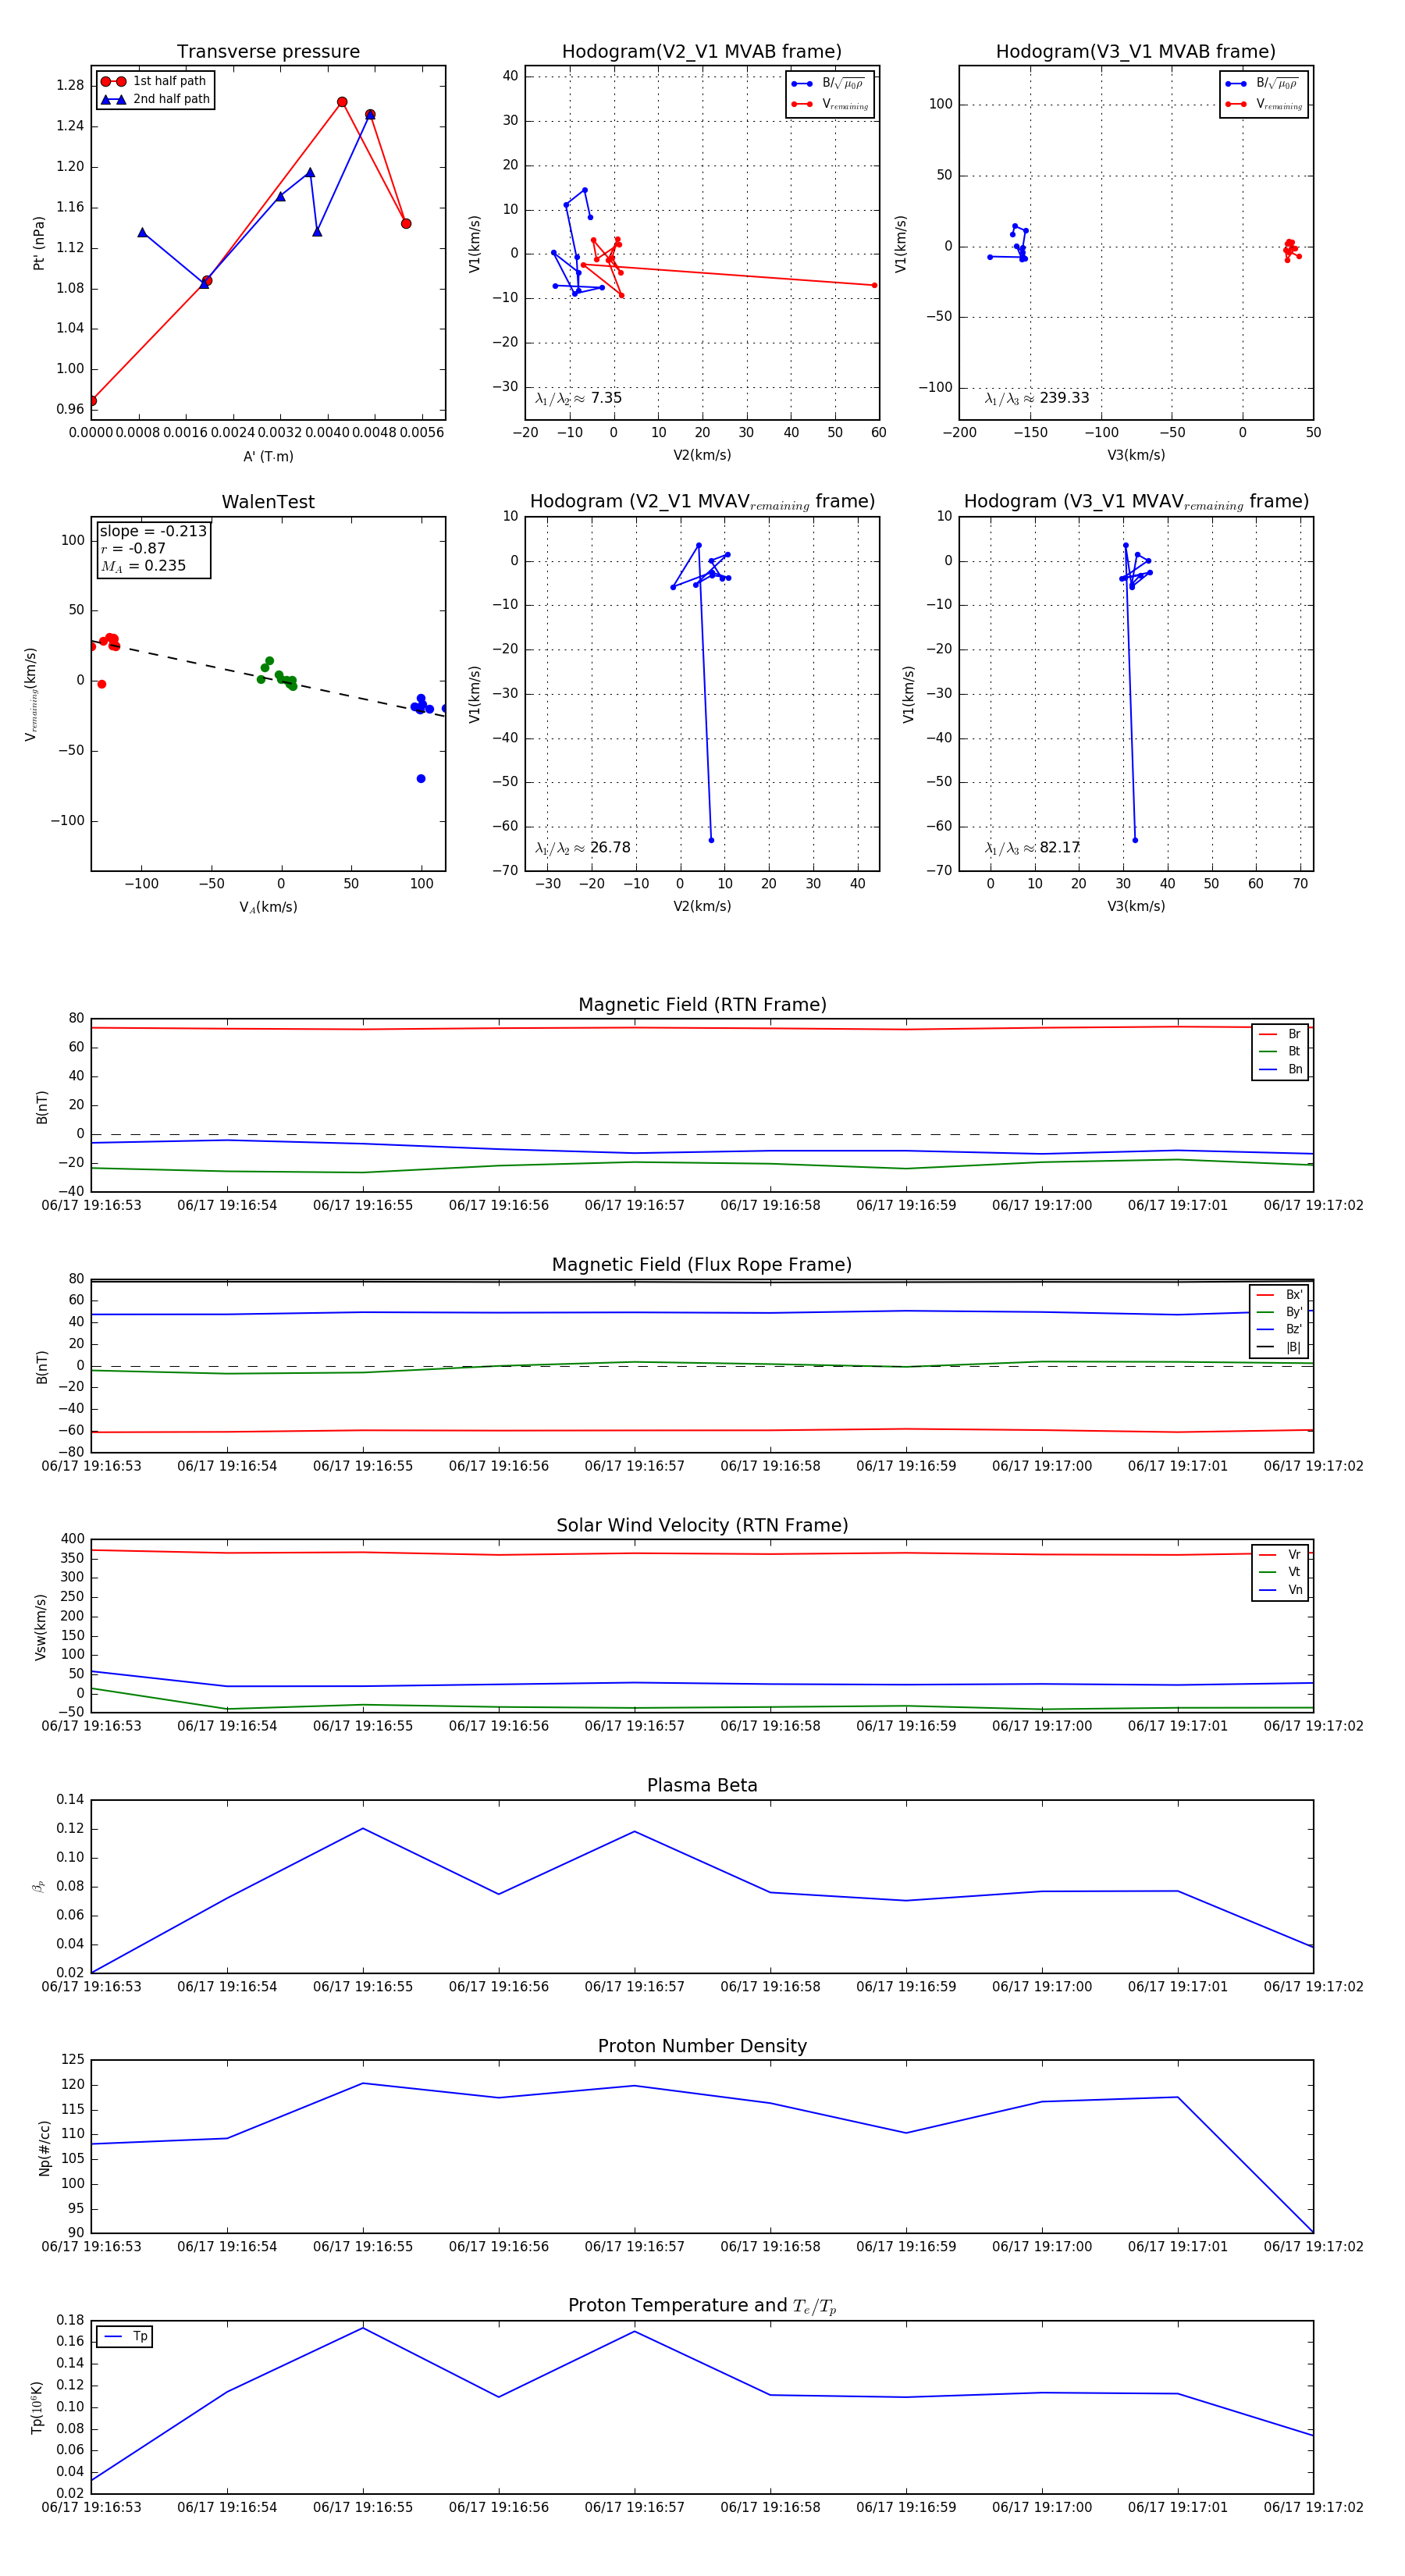Click the Bn legend entry in RTN magnetic field
This screenshot has height=2576, width=1405.
coord(1280,1069)
